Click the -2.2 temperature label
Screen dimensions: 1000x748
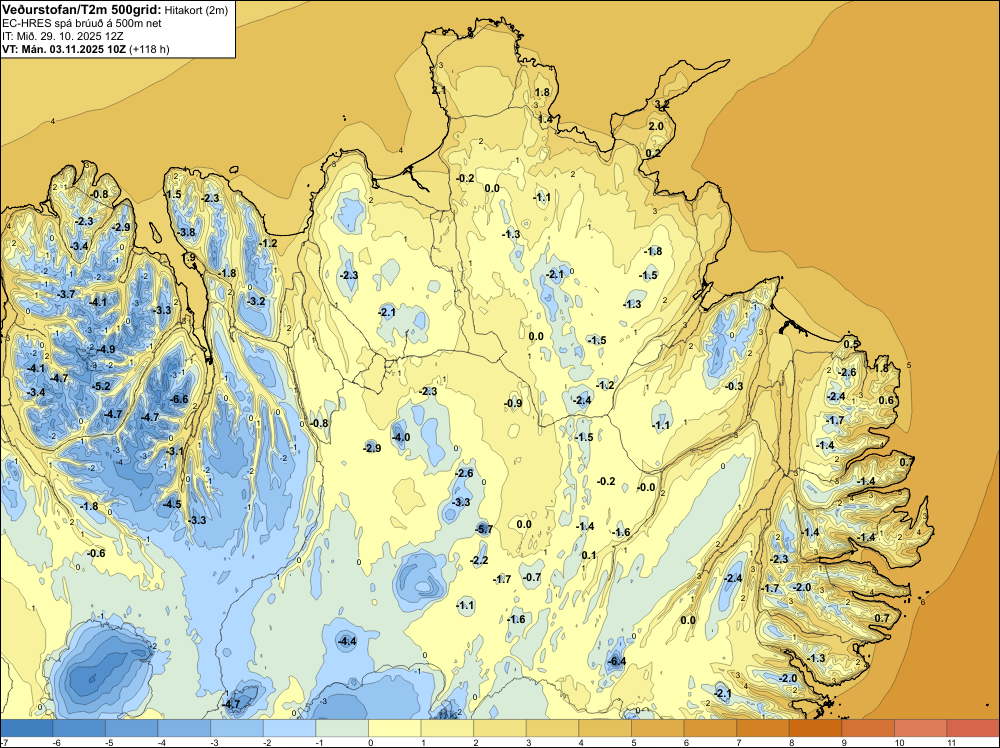(x=479, y=560)
